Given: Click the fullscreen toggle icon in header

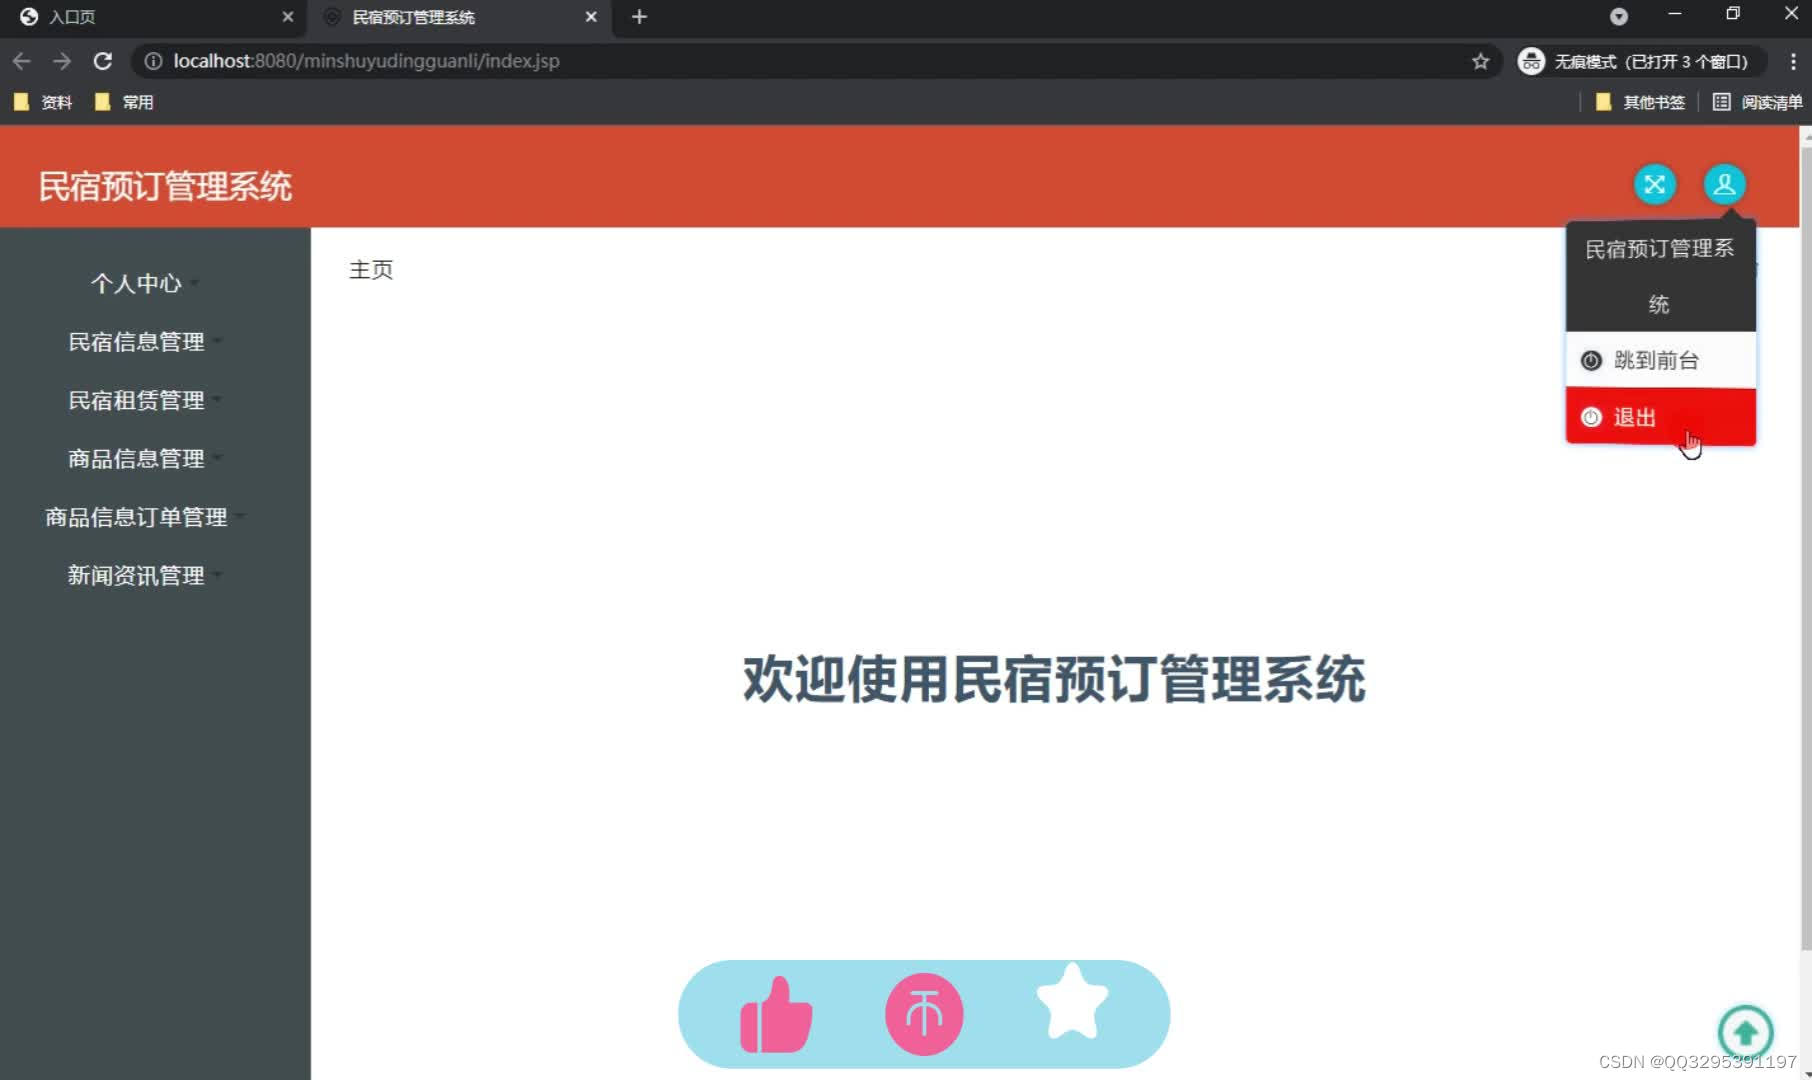Looking at the screenshot, I should (x=1655, y=184).
